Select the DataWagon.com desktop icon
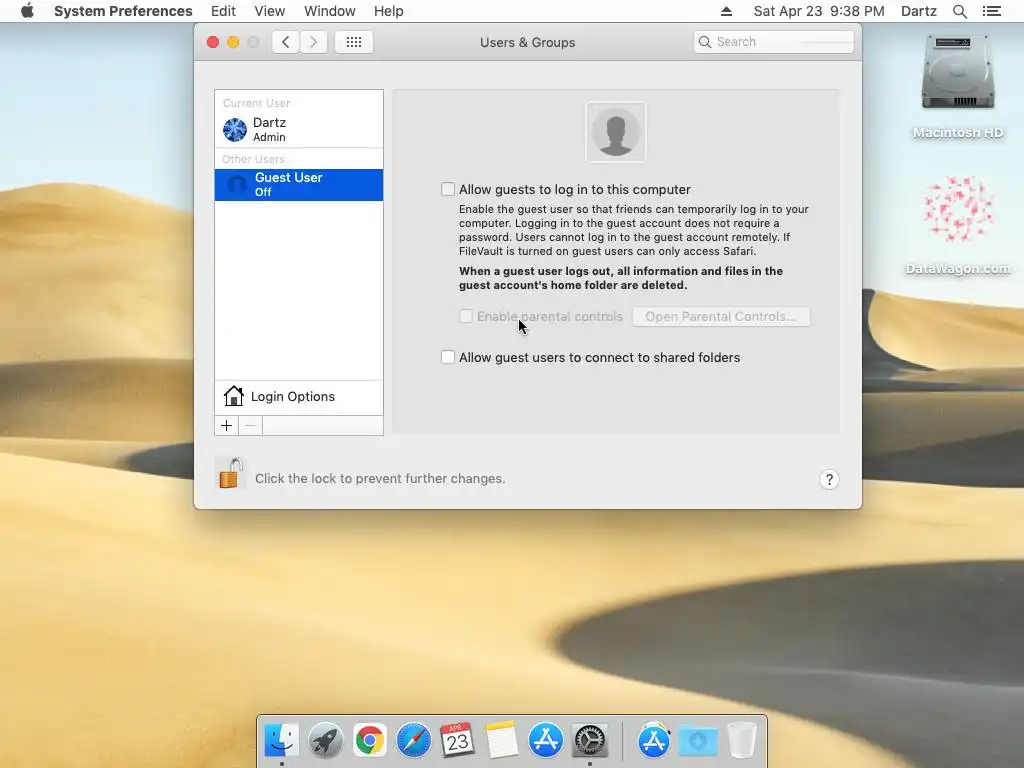1024x768 pixels. point(957,225)
